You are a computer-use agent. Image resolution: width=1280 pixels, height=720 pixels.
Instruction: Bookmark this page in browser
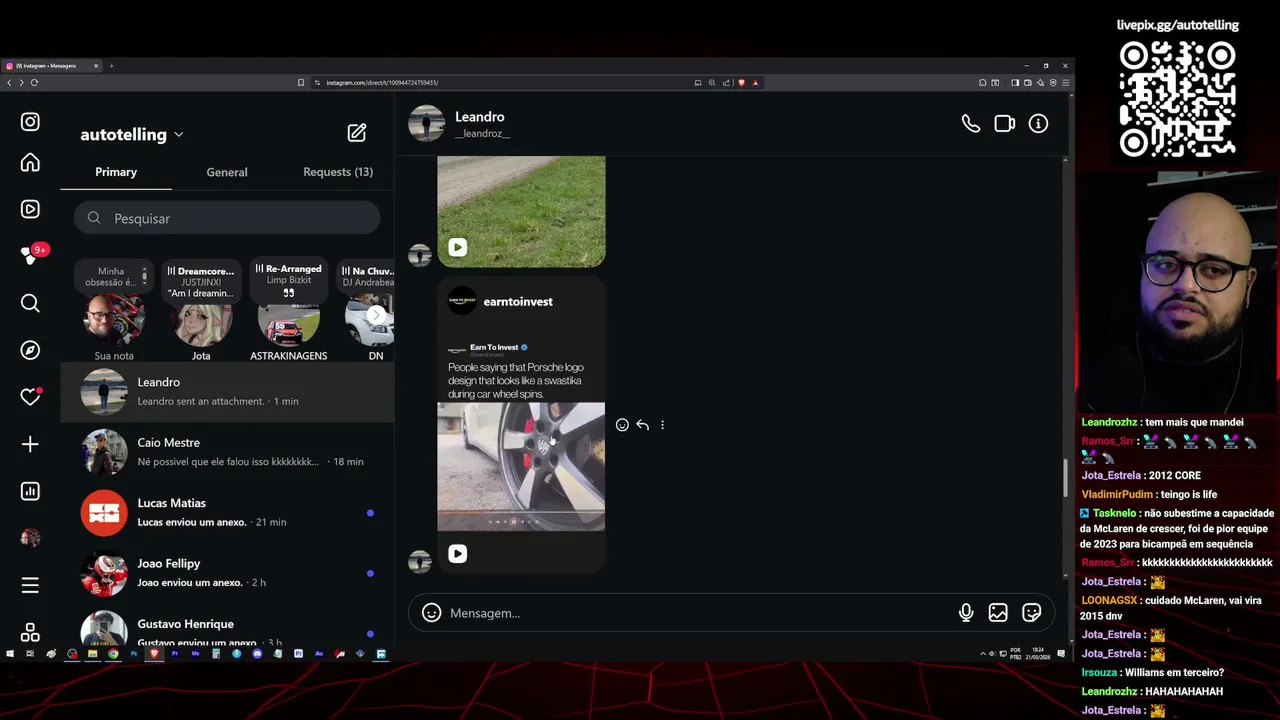click(x=301, y=83)
